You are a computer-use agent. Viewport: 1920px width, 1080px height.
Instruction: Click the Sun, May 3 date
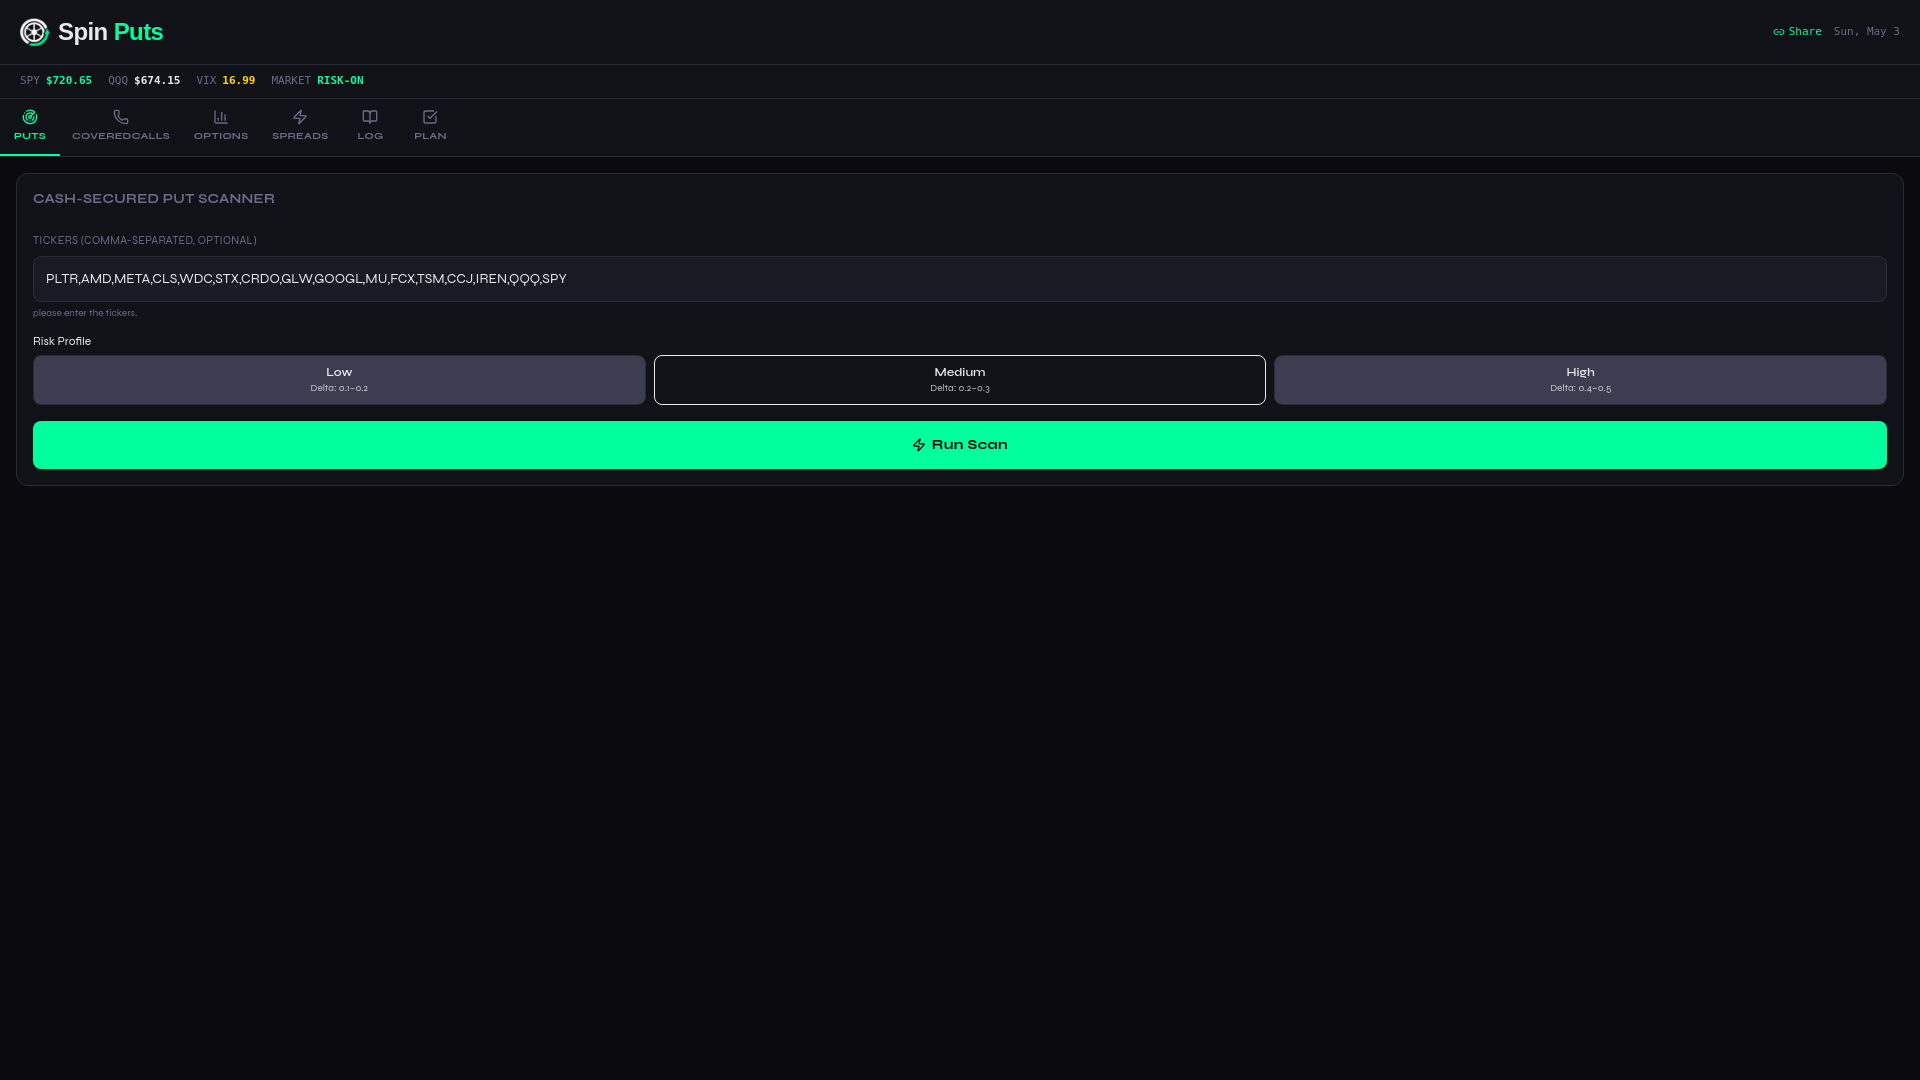point(1866,32)
